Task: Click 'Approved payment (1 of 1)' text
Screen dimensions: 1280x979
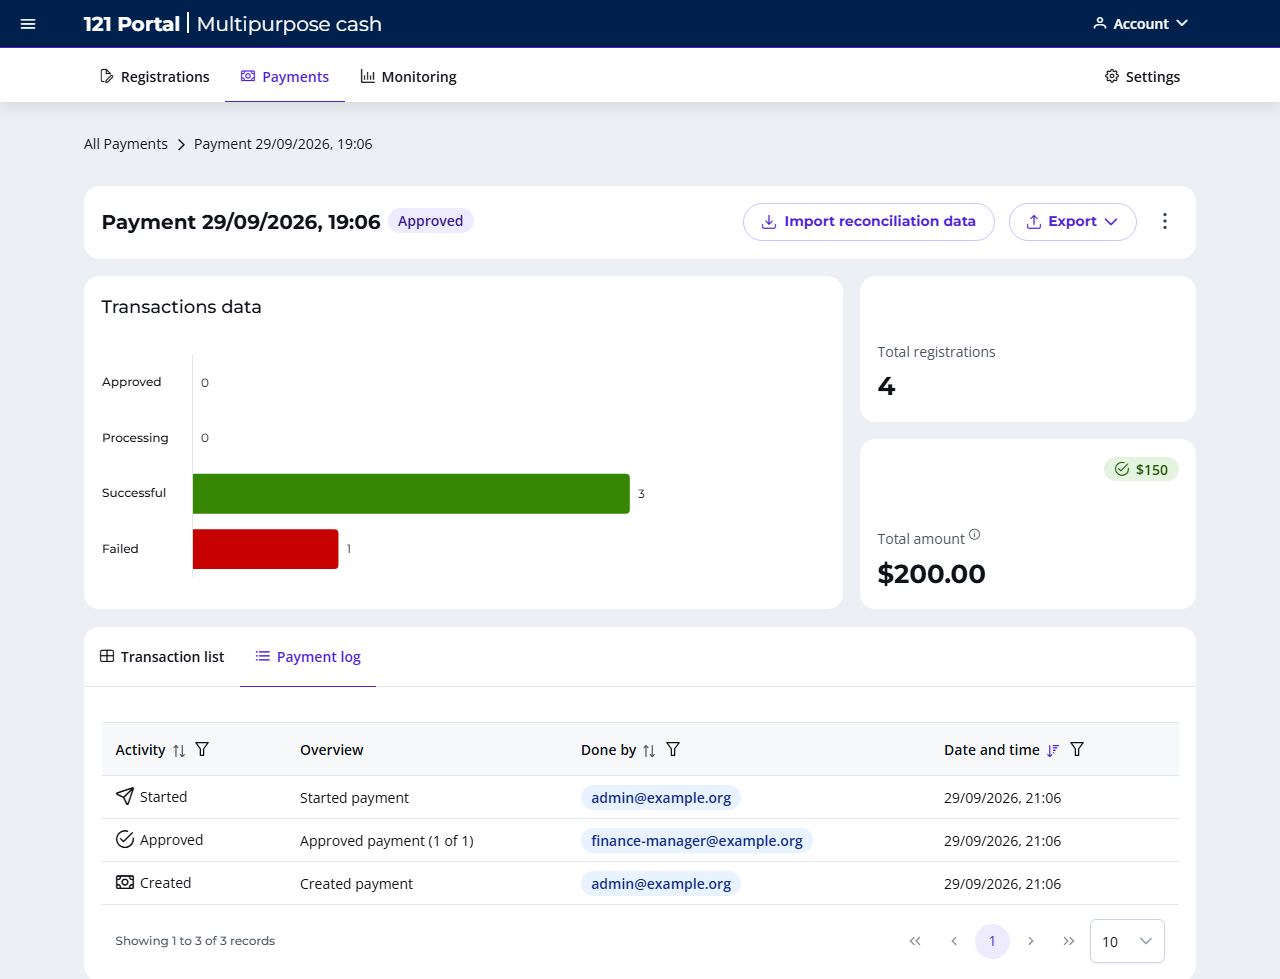Action: (387, 841)
